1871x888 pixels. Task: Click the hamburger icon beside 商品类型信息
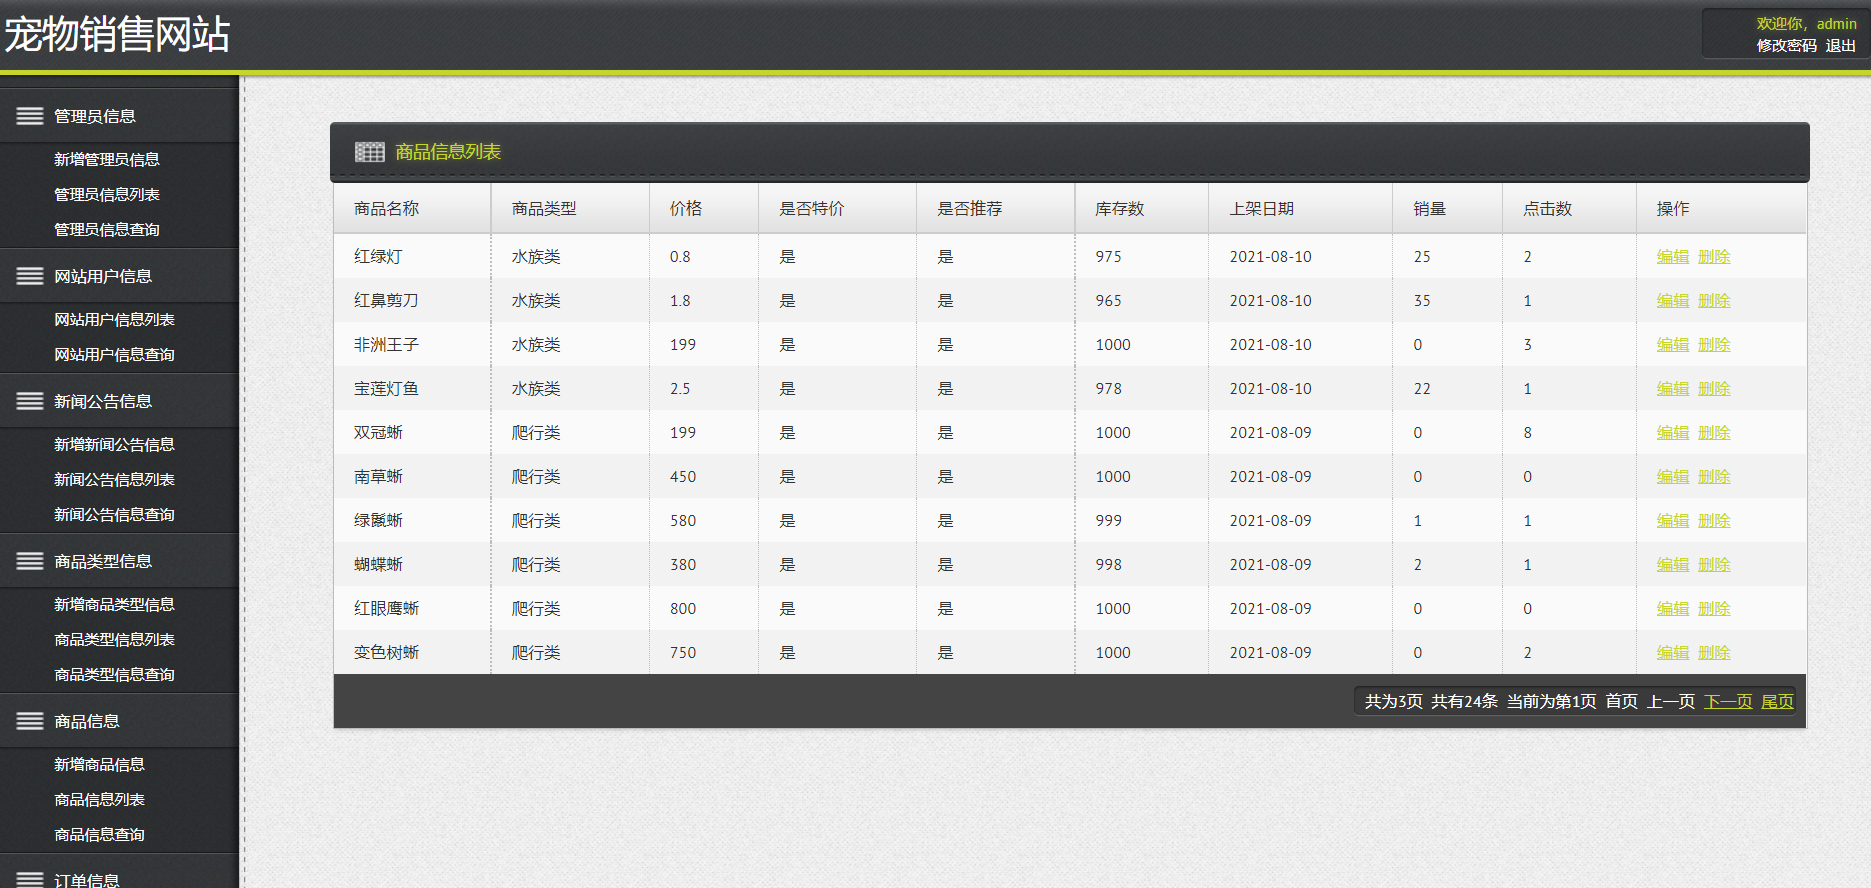click(x=30, y=561)
